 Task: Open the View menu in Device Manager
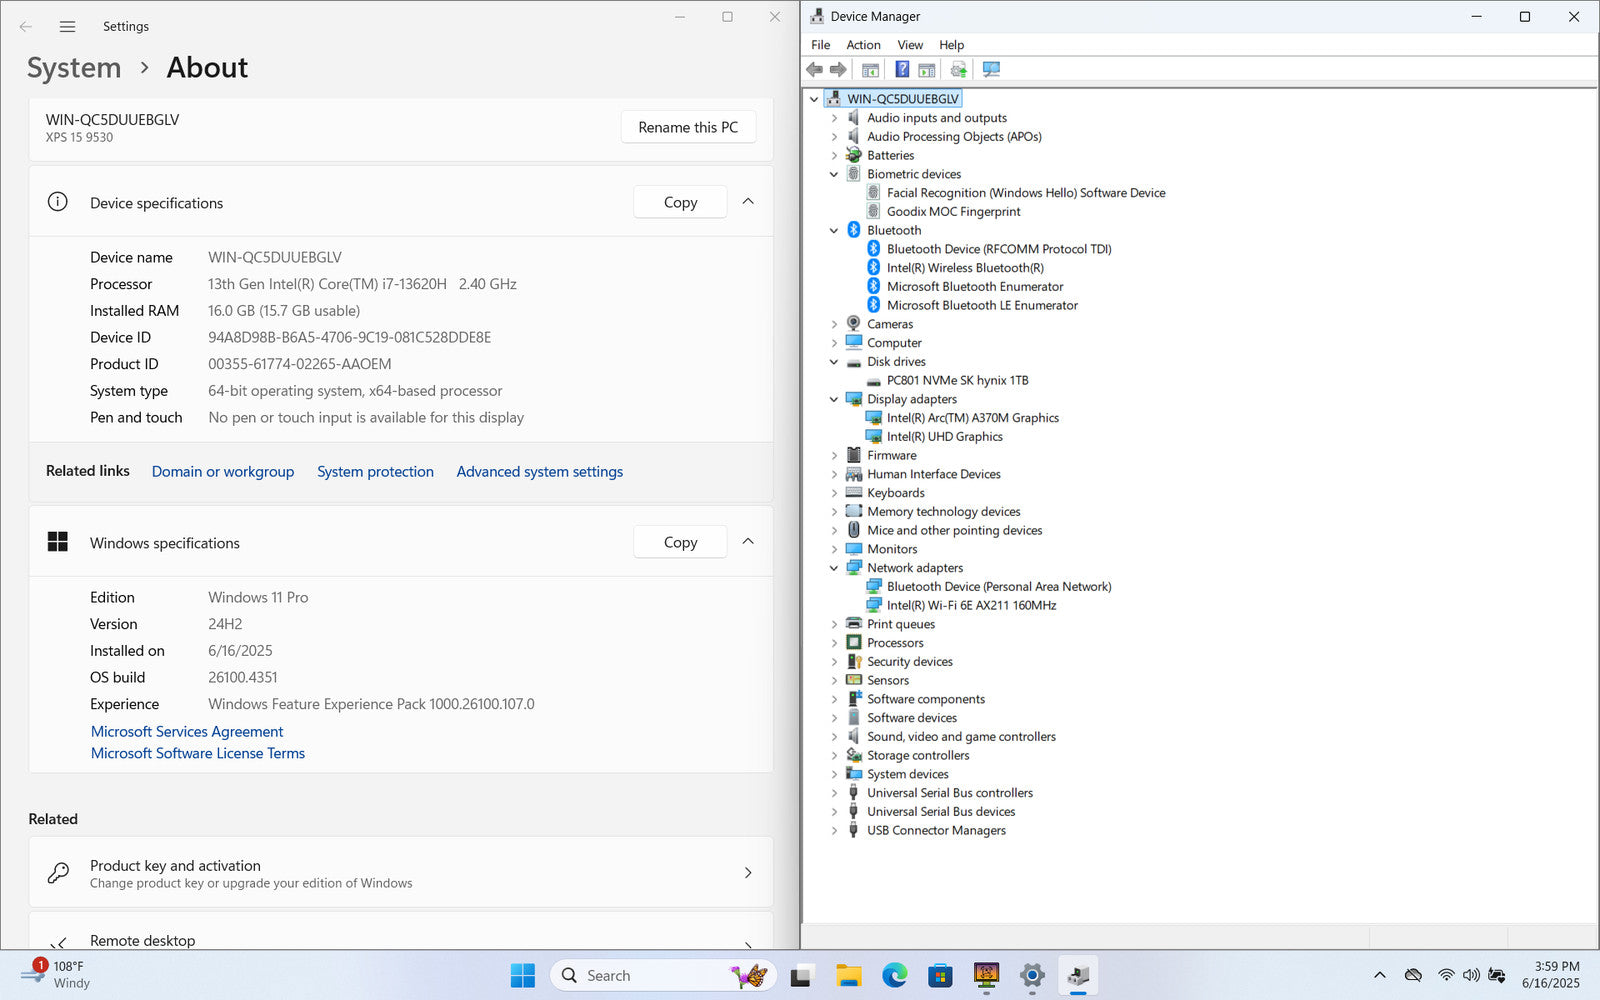click(x=909, y=45)
